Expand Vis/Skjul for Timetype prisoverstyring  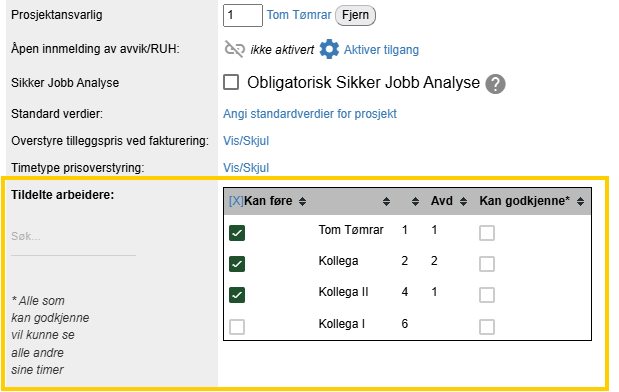246,168
